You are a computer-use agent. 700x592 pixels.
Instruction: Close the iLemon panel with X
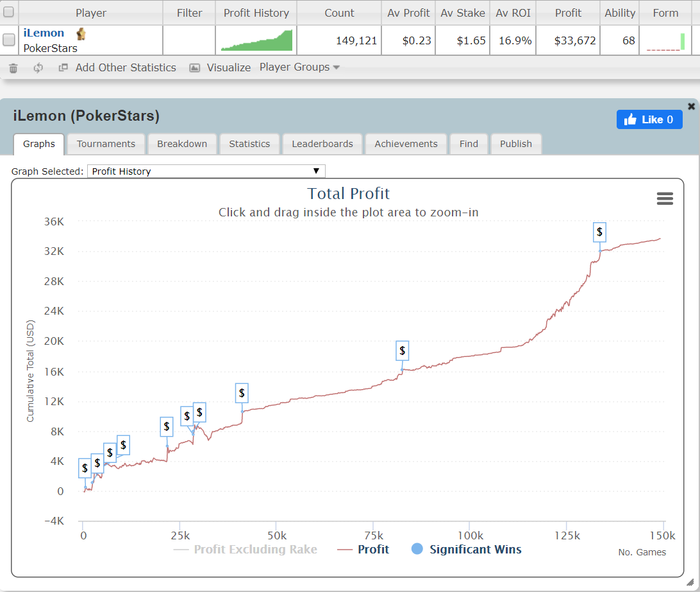coord(691,106)
